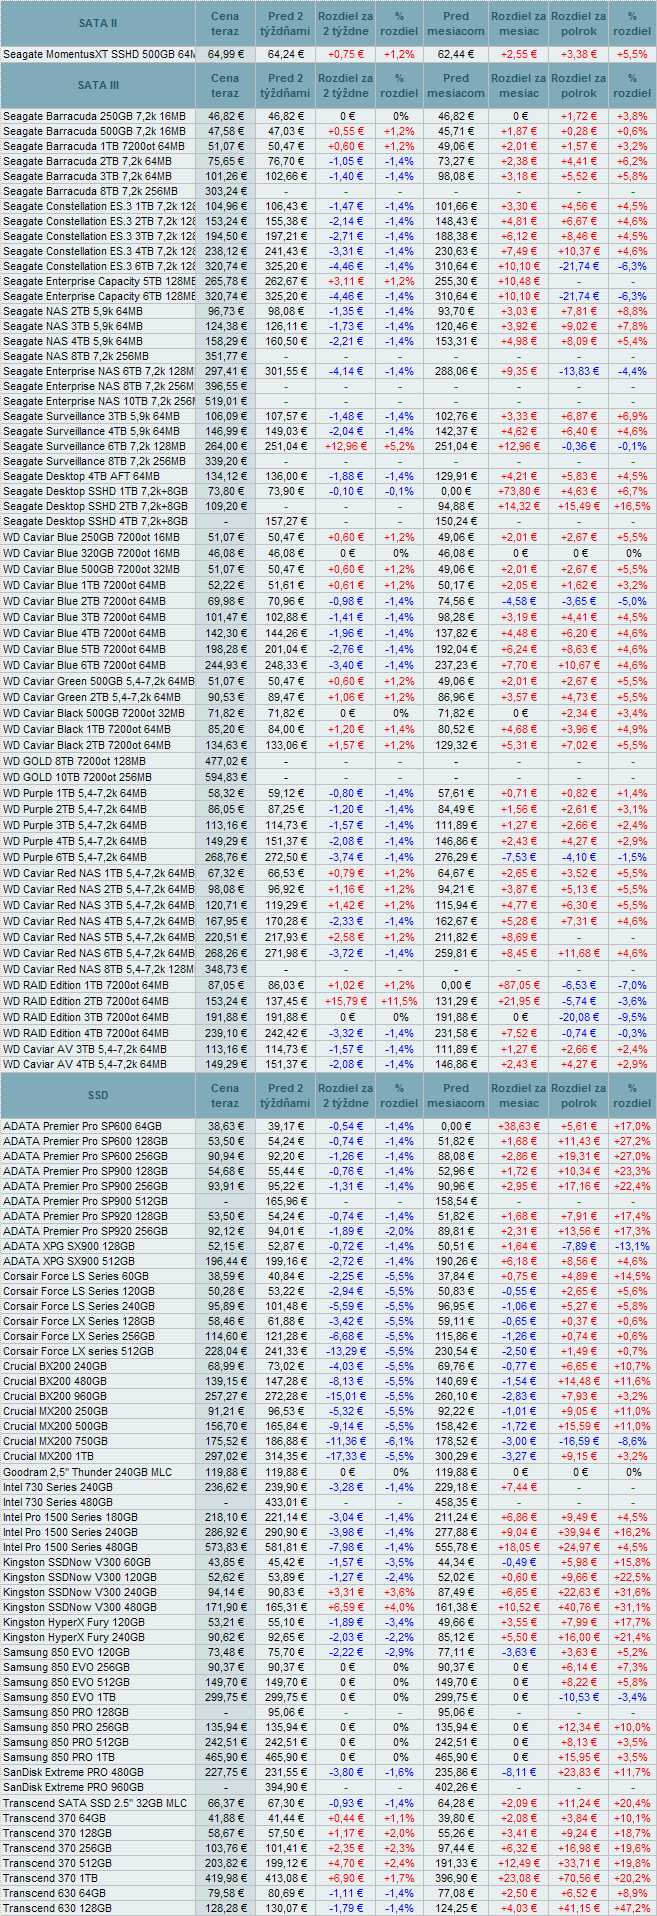This screenshot has height=1916, width=657.
Task: Select Seagate Surveillance 6TB 7,2k 128MB name
Action: pyautogui.click(x=94, y=446)
